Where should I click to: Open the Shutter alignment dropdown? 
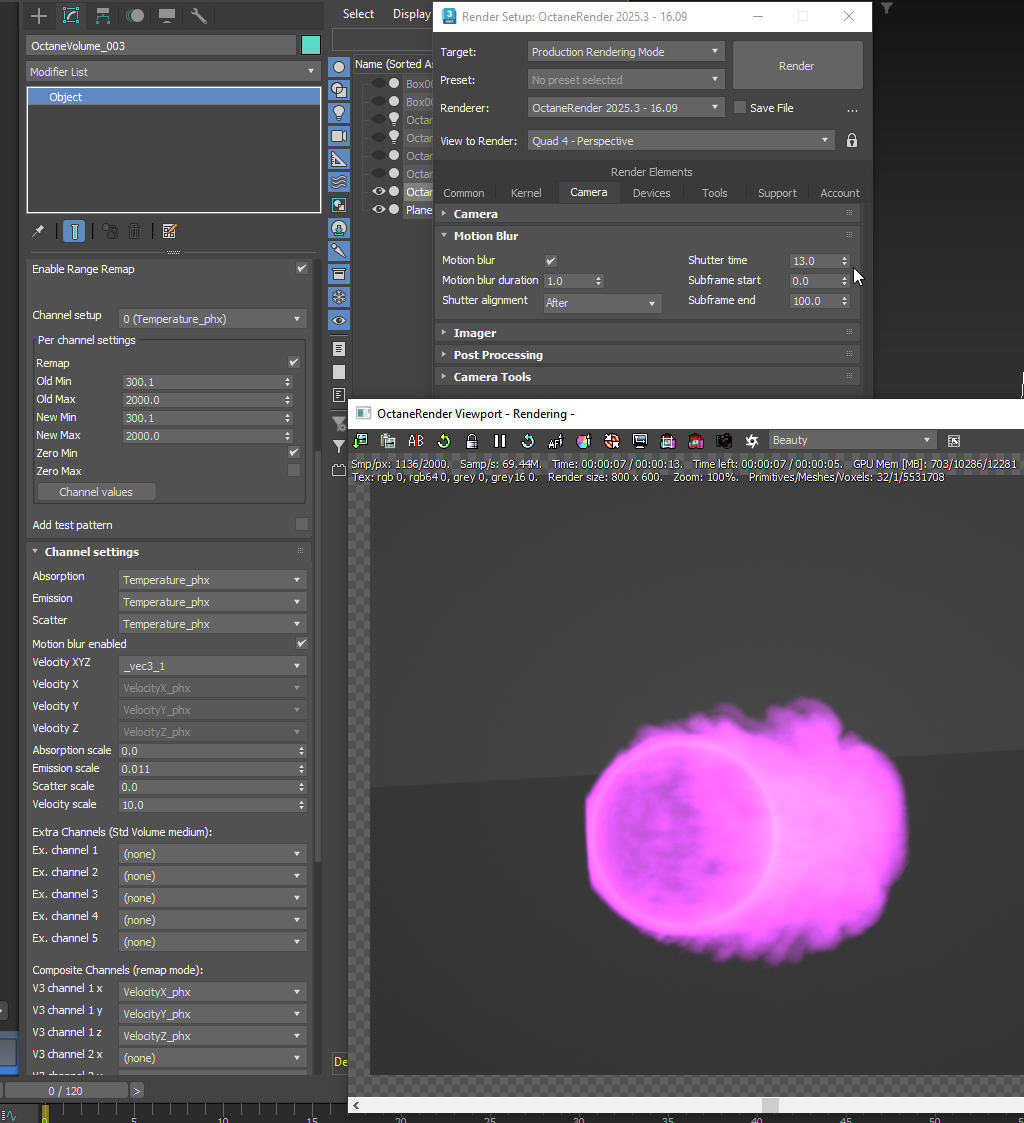point(602,303)
